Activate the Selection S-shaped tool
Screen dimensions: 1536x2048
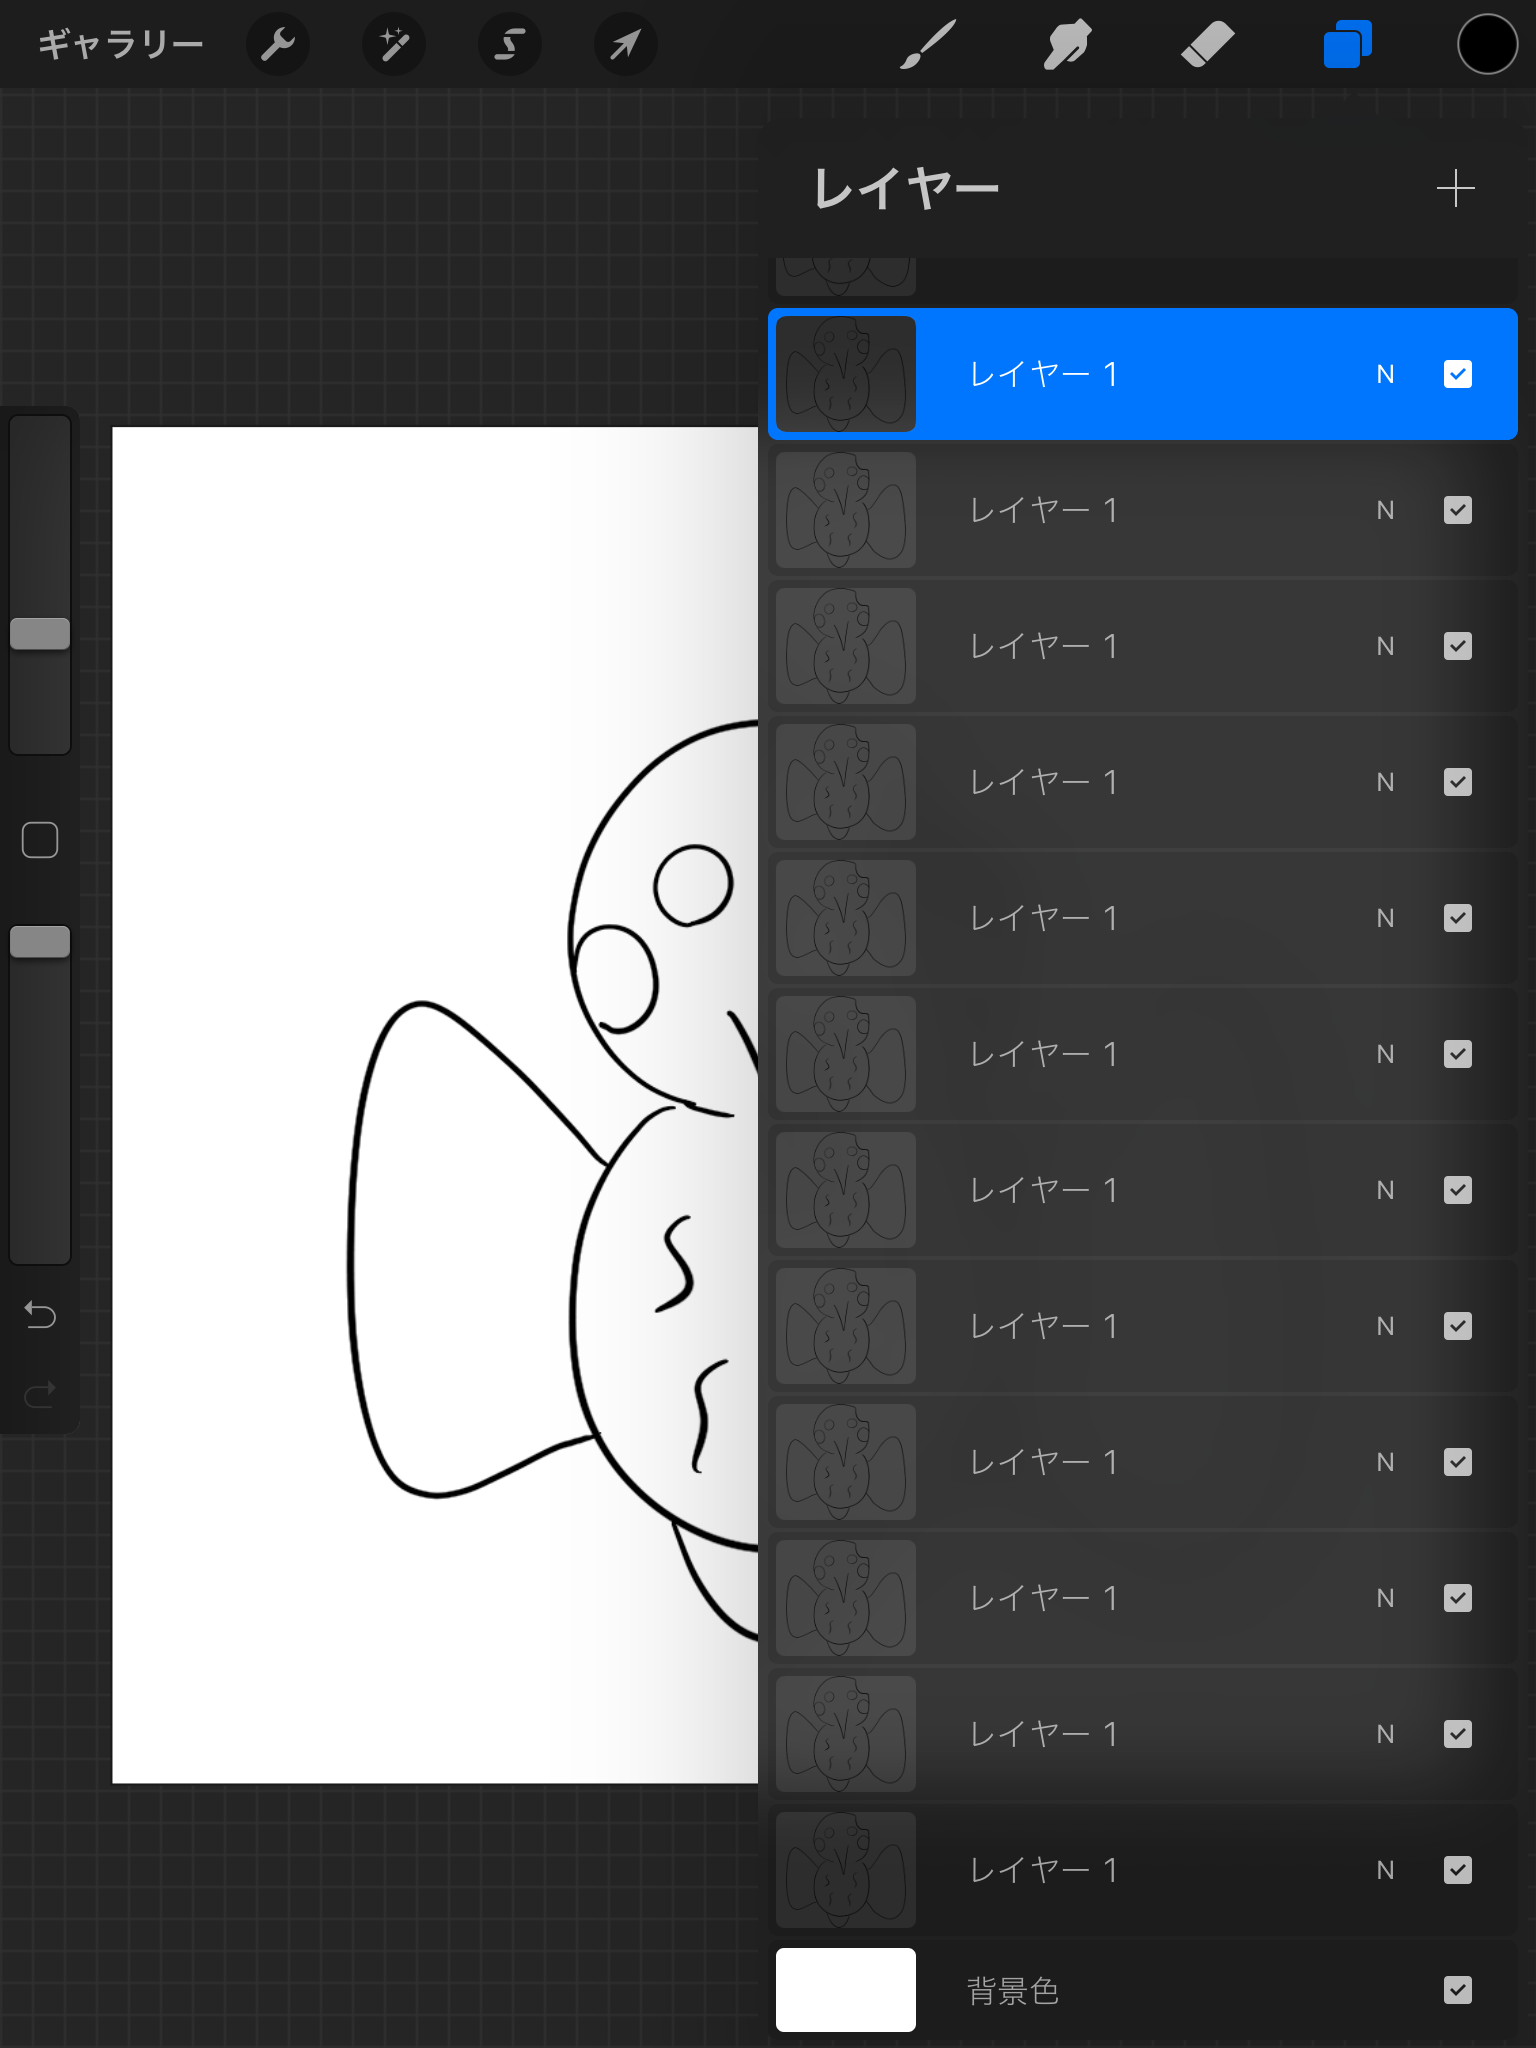coord(510,45)
